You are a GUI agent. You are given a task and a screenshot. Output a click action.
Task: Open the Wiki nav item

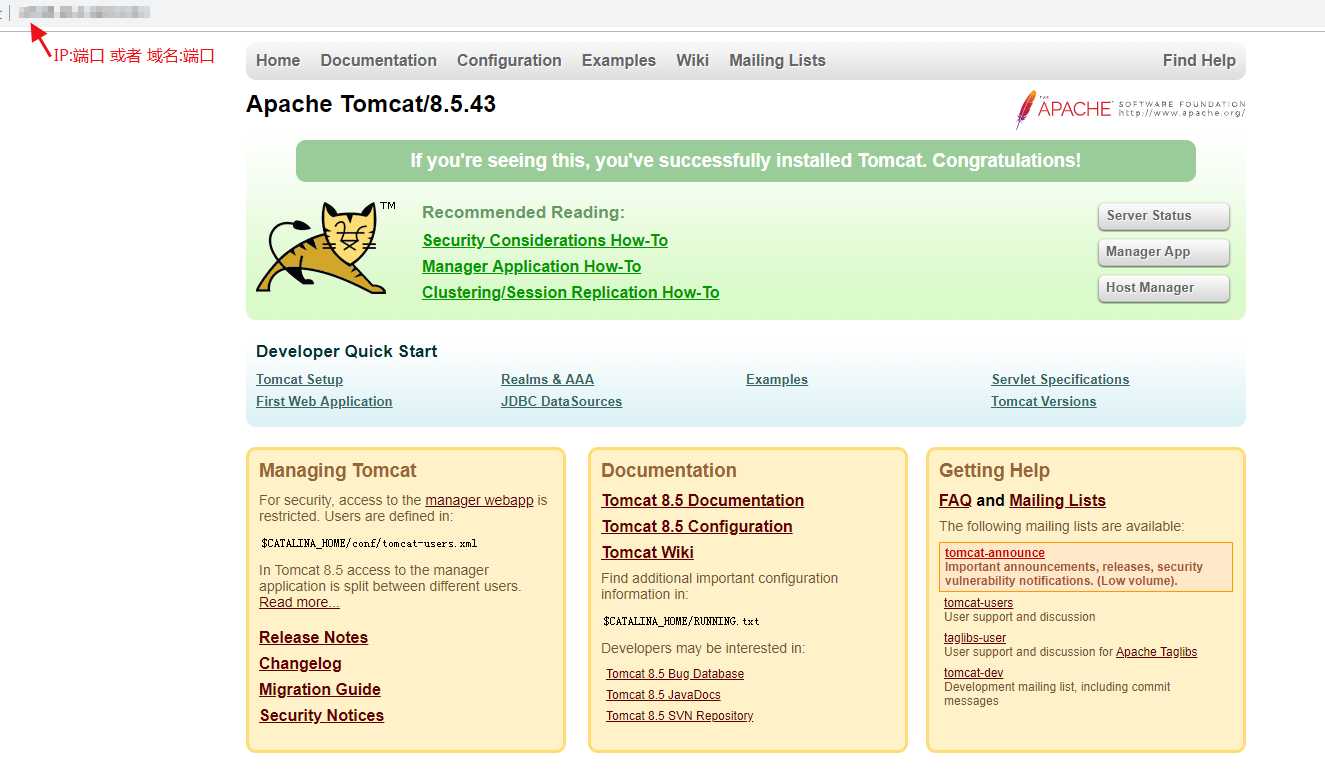692,60
